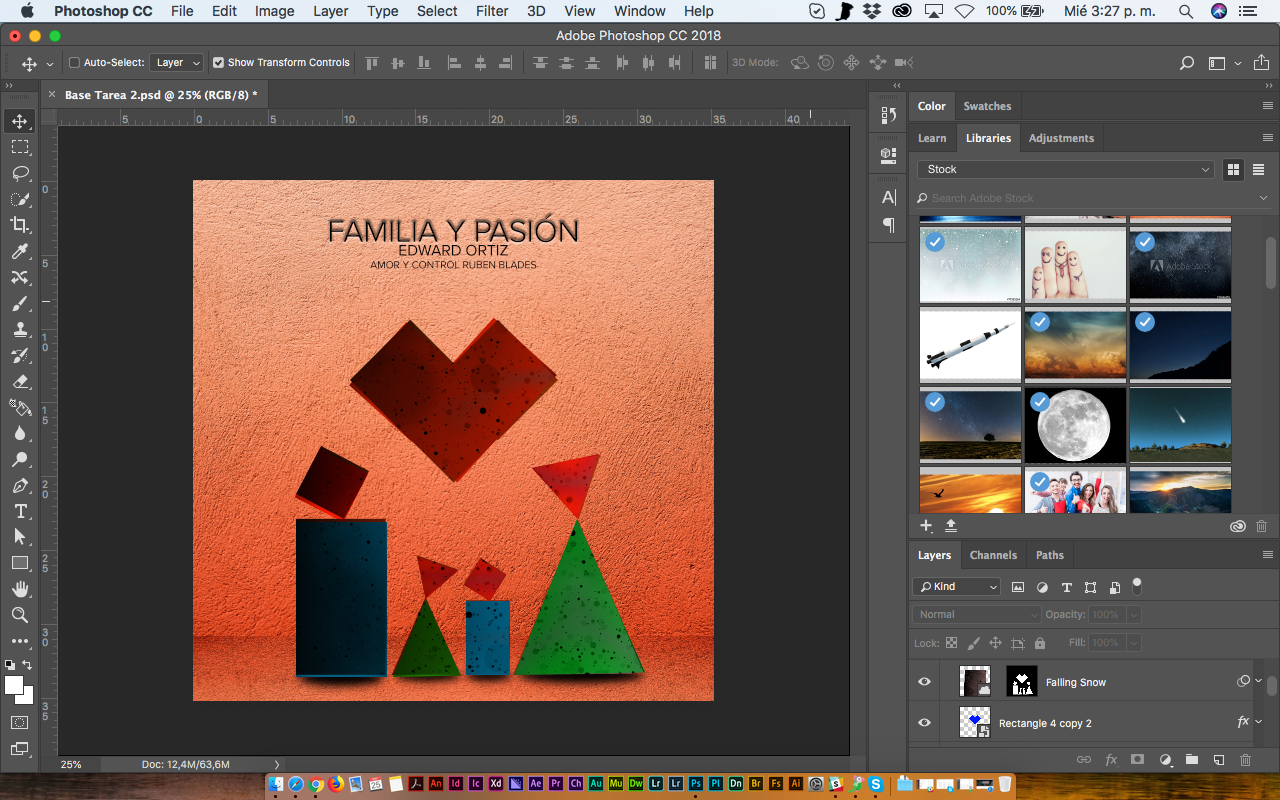The width and height of the screenshot is (1280, 800).
Task: Open the Paragraph panel icon
Action: pyautogui.click(x=889, y=225)
